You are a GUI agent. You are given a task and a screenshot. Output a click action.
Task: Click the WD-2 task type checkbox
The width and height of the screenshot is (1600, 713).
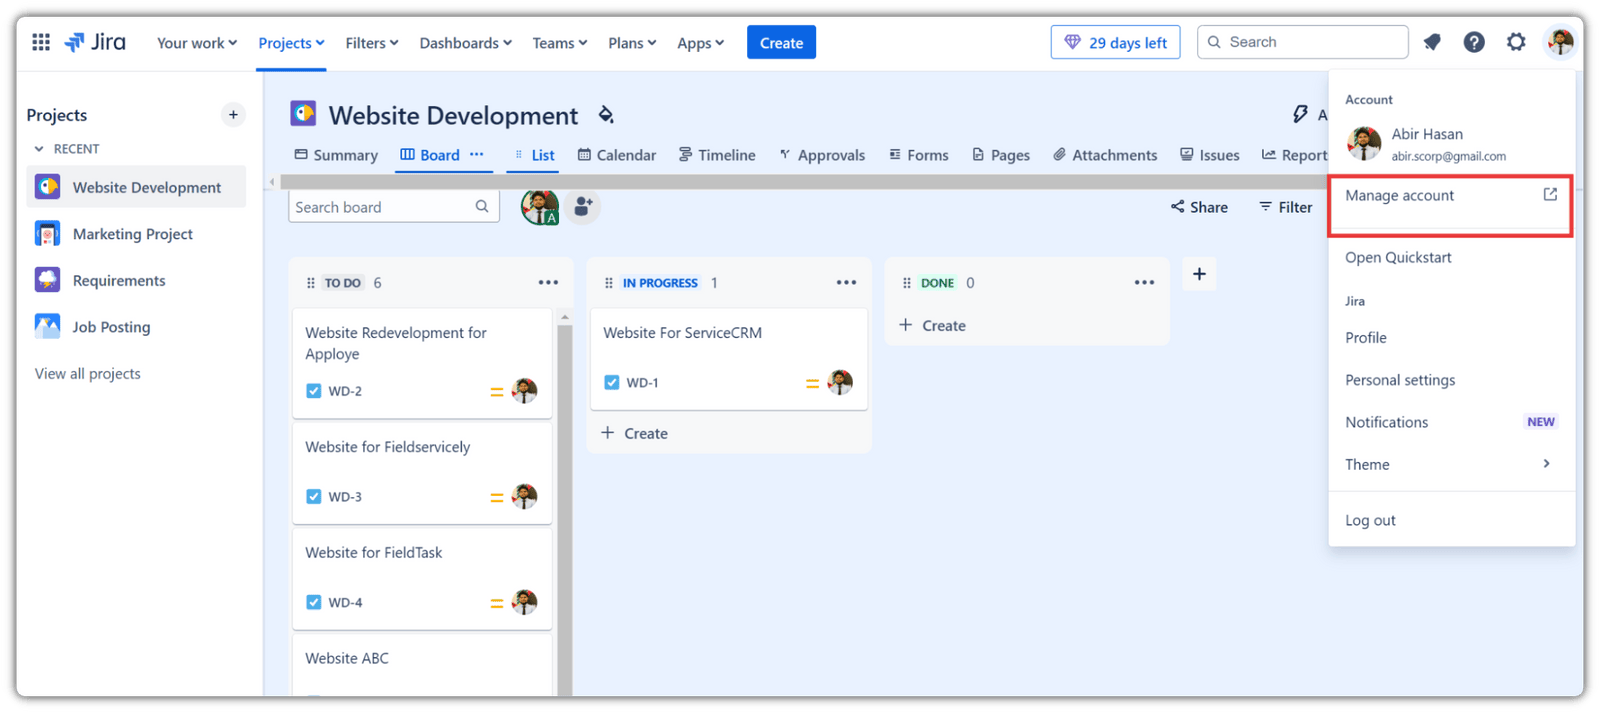click(x=314, y=391)
